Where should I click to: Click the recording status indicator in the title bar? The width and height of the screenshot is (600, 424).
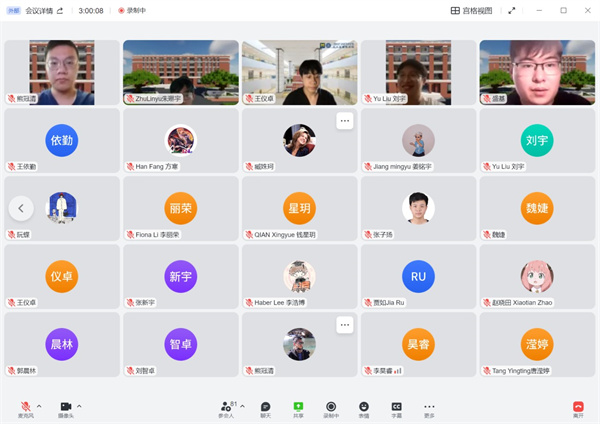click(x=131, y=10)
